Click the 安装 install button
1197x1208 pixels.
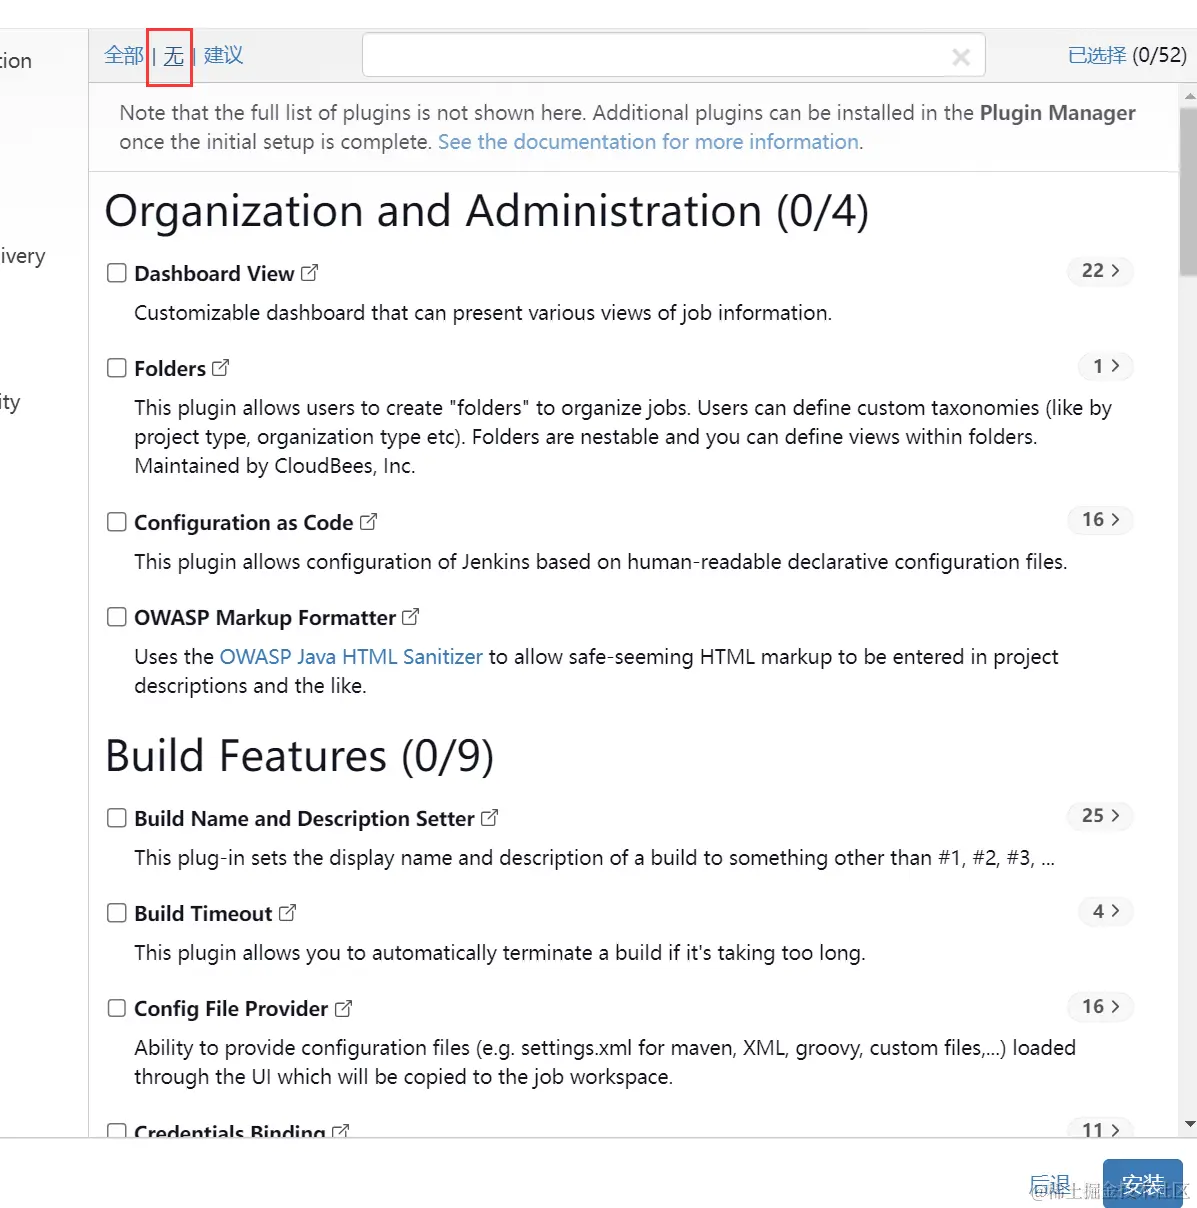click(1143, 1185)
